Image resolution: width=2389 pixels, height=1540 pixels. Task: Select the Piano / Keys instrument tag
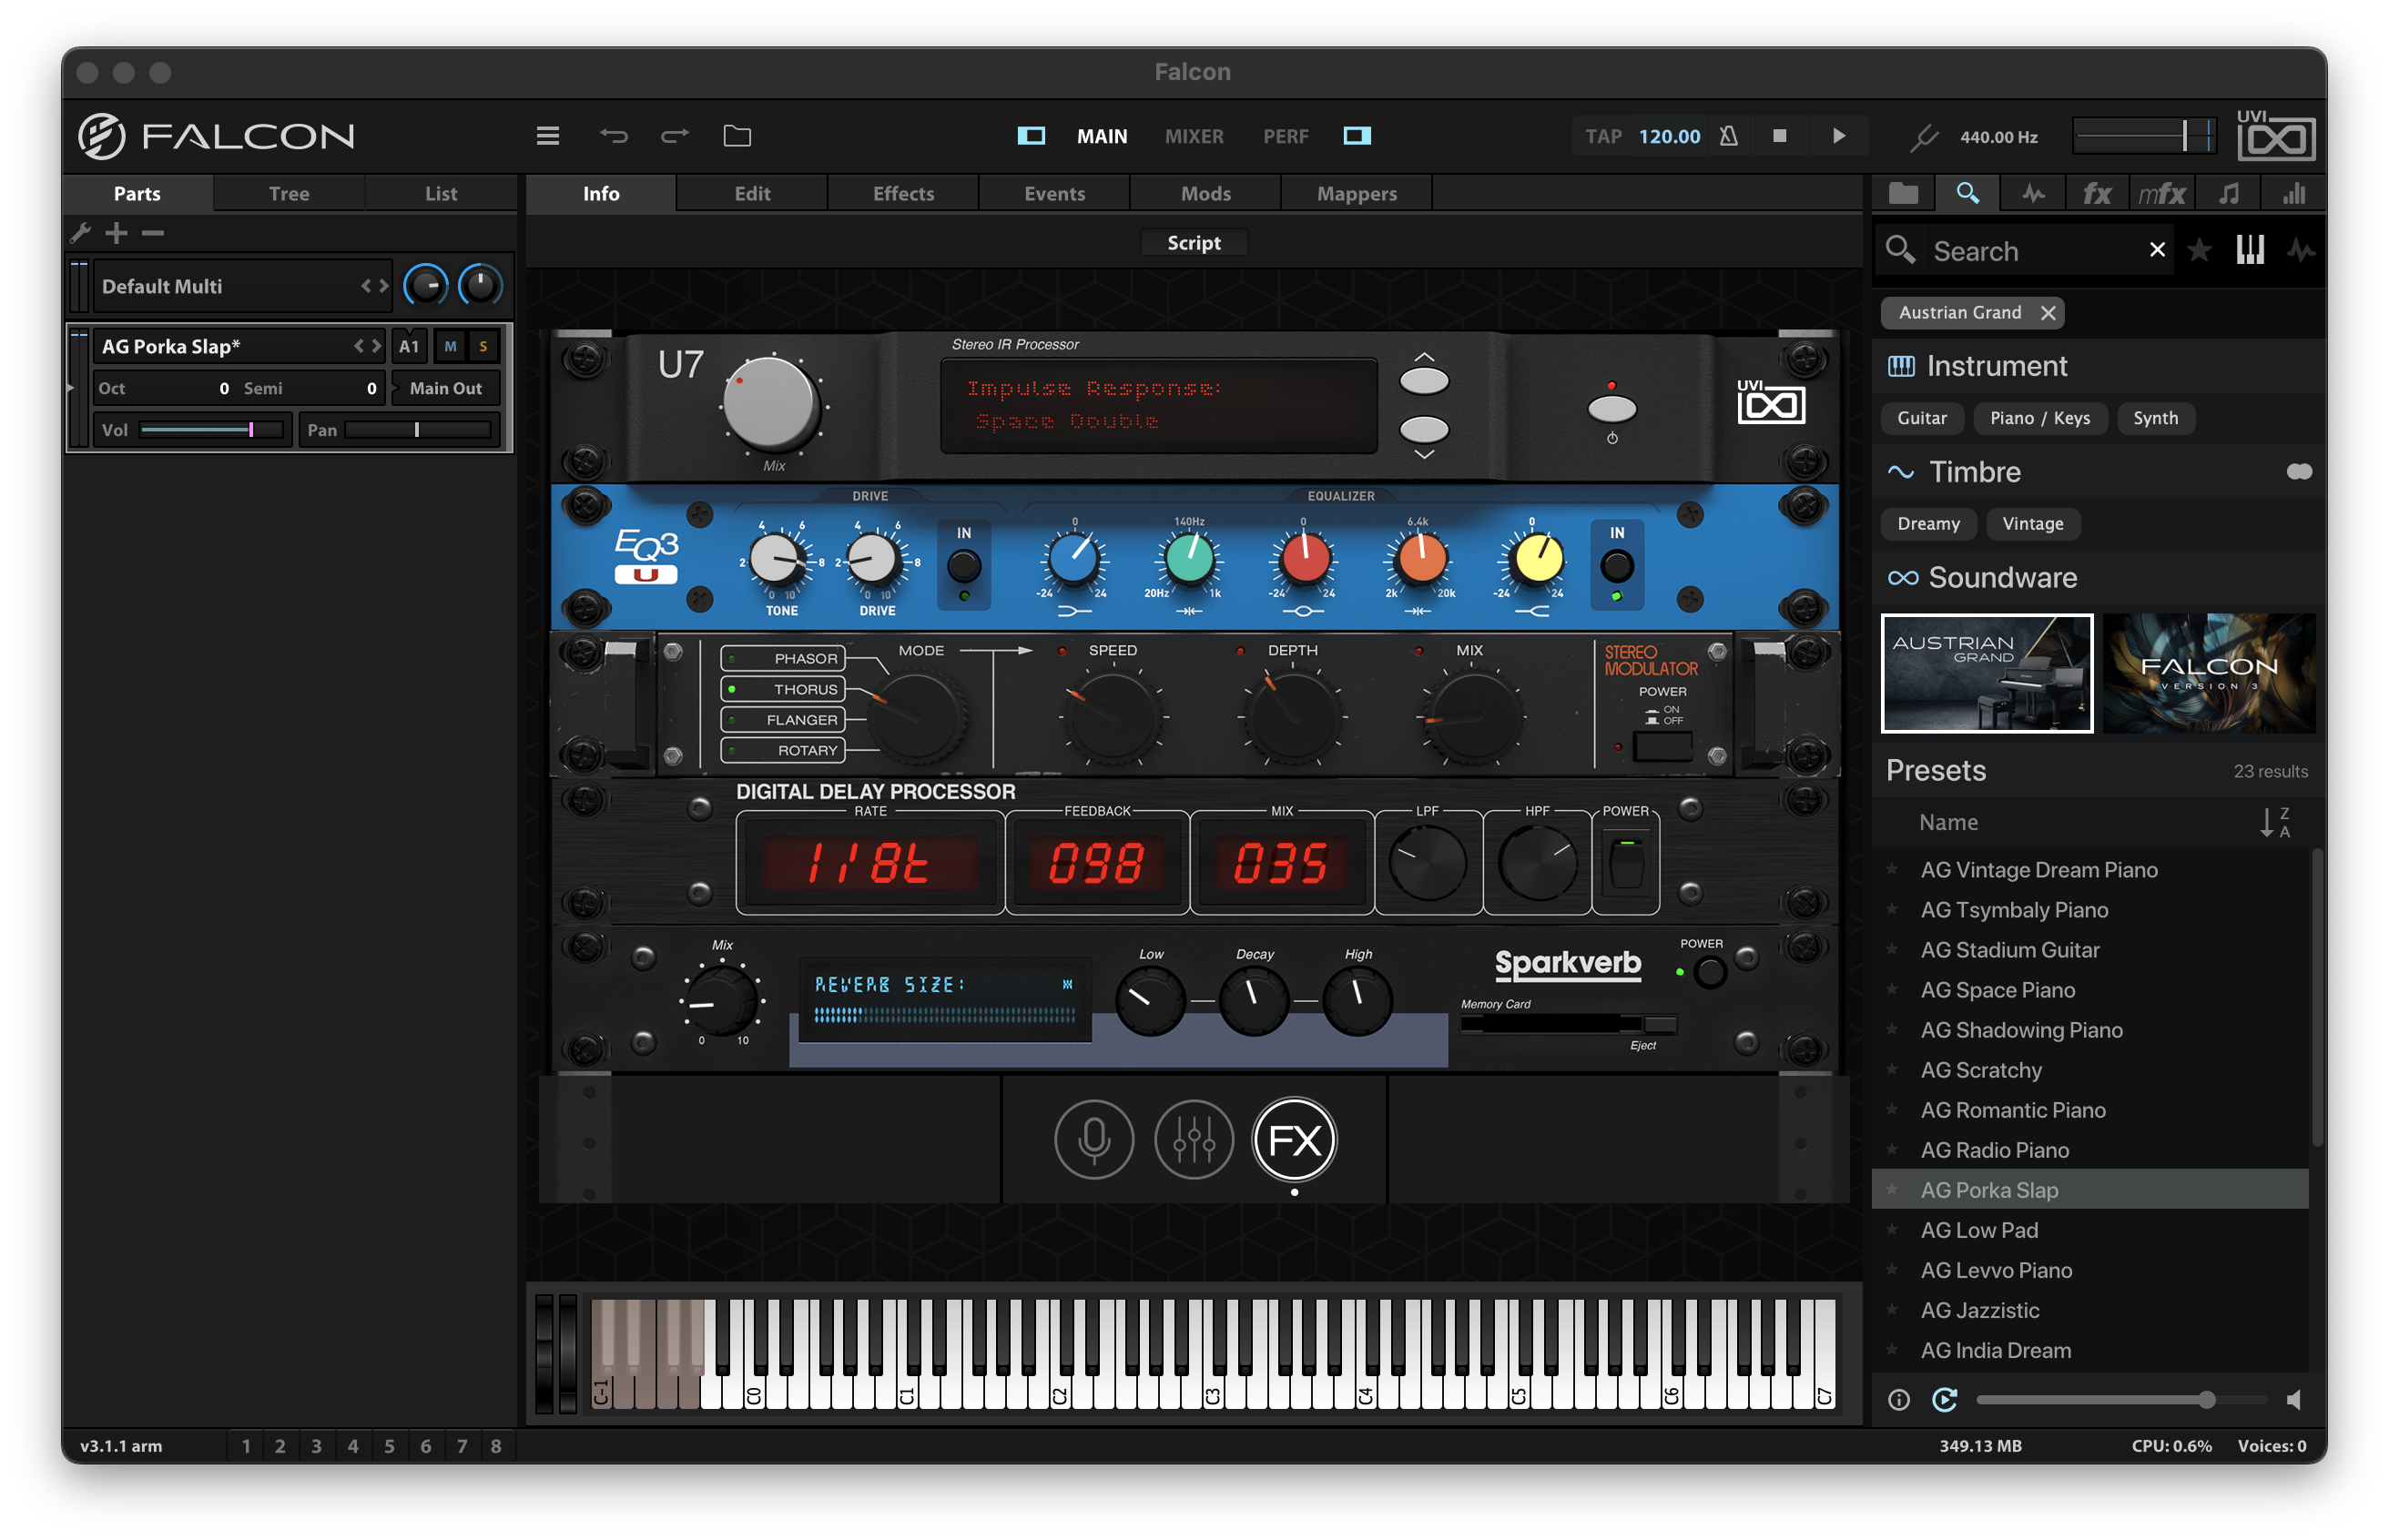[x=2040, y=418]
